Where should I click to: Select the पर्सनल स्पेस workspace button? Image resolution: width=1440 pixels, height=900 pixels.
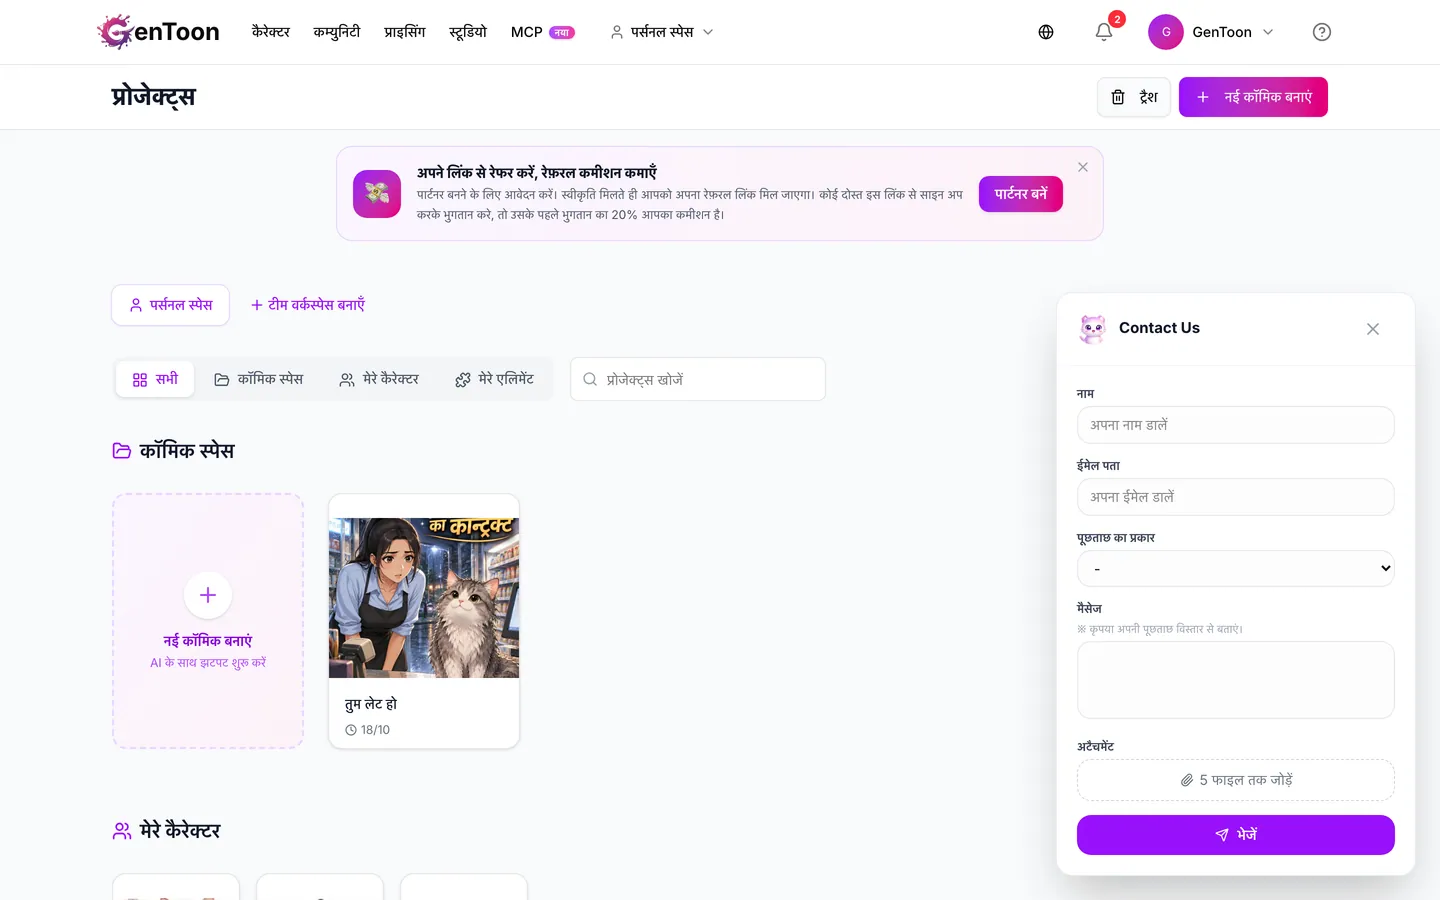coord(171,305)
